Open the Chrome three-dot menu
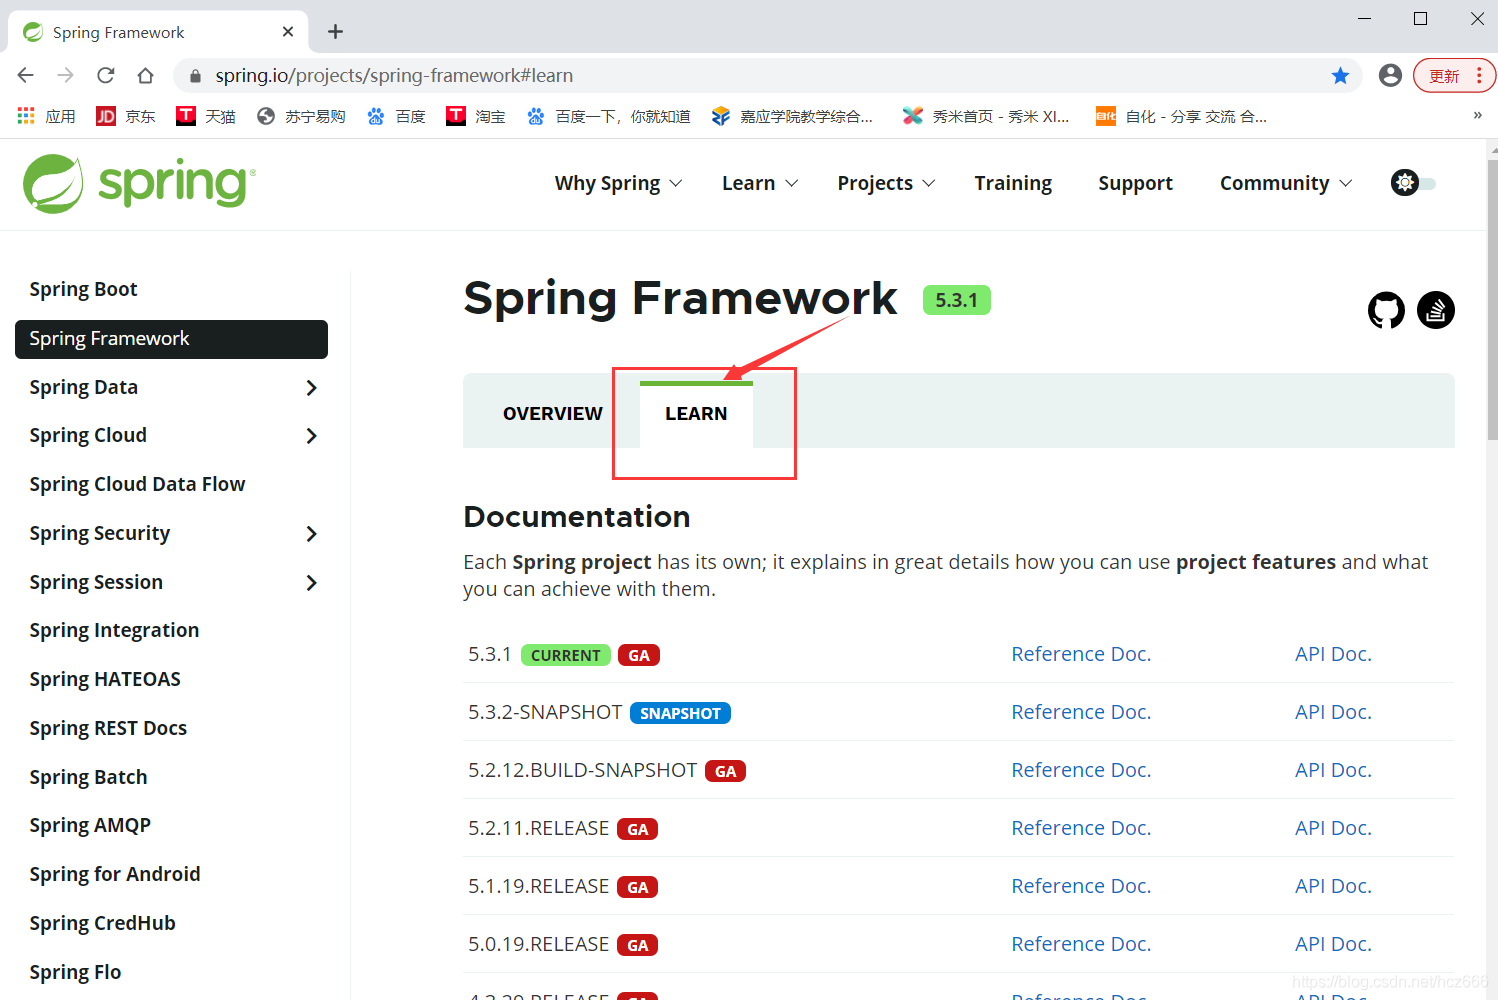1498x1000 pixels. (x=1479, y=76)
